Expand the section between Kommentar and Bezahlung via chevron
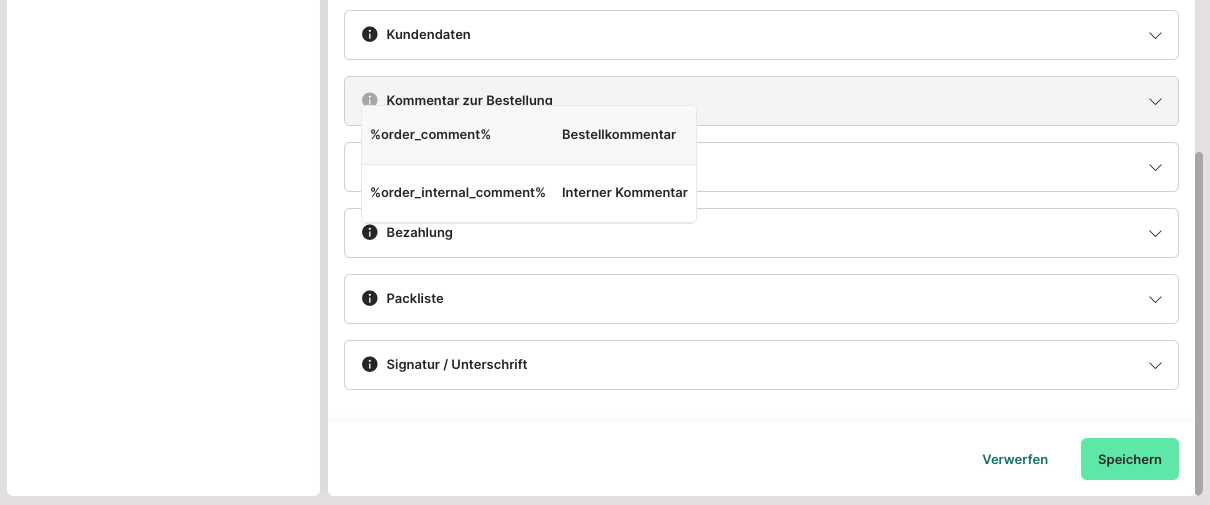The height and width of the screenshot is (505, 1210). pos(1155,167)
